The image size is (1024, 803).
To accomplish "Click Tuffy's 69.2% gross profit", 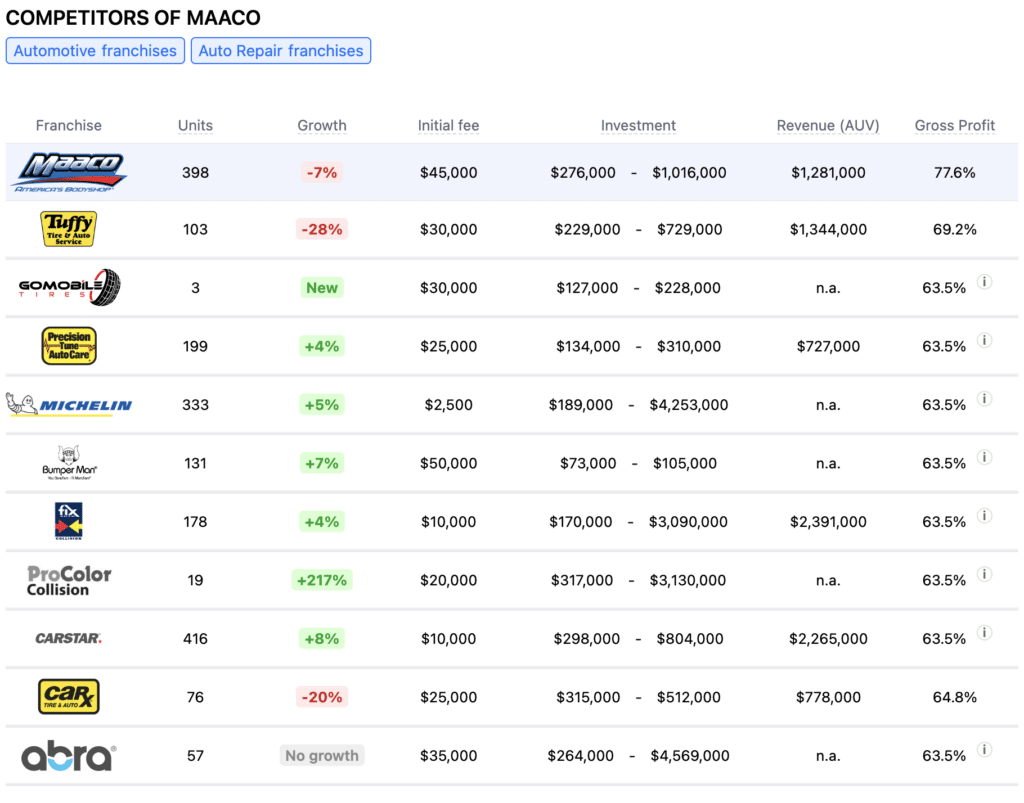I will pyautogui.click(x=955, y=229).
